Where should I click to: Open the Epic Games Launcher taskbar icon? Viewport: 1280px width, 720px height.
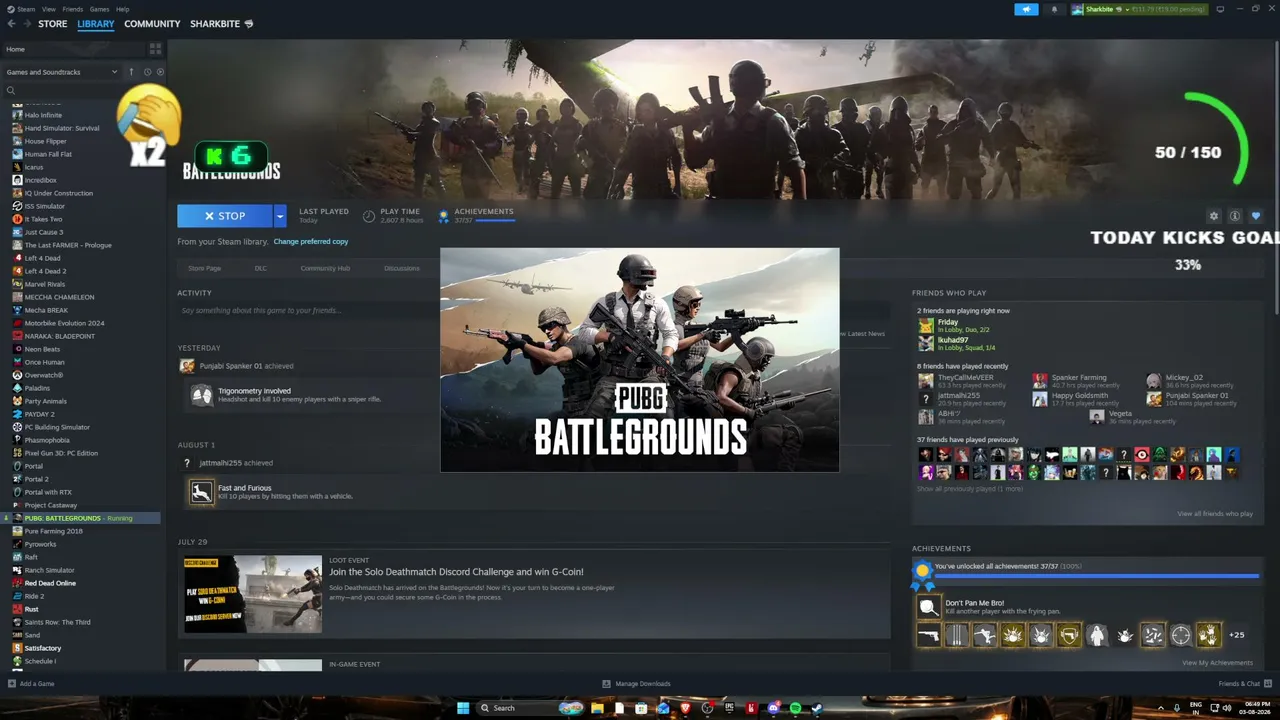coord(729,708)
